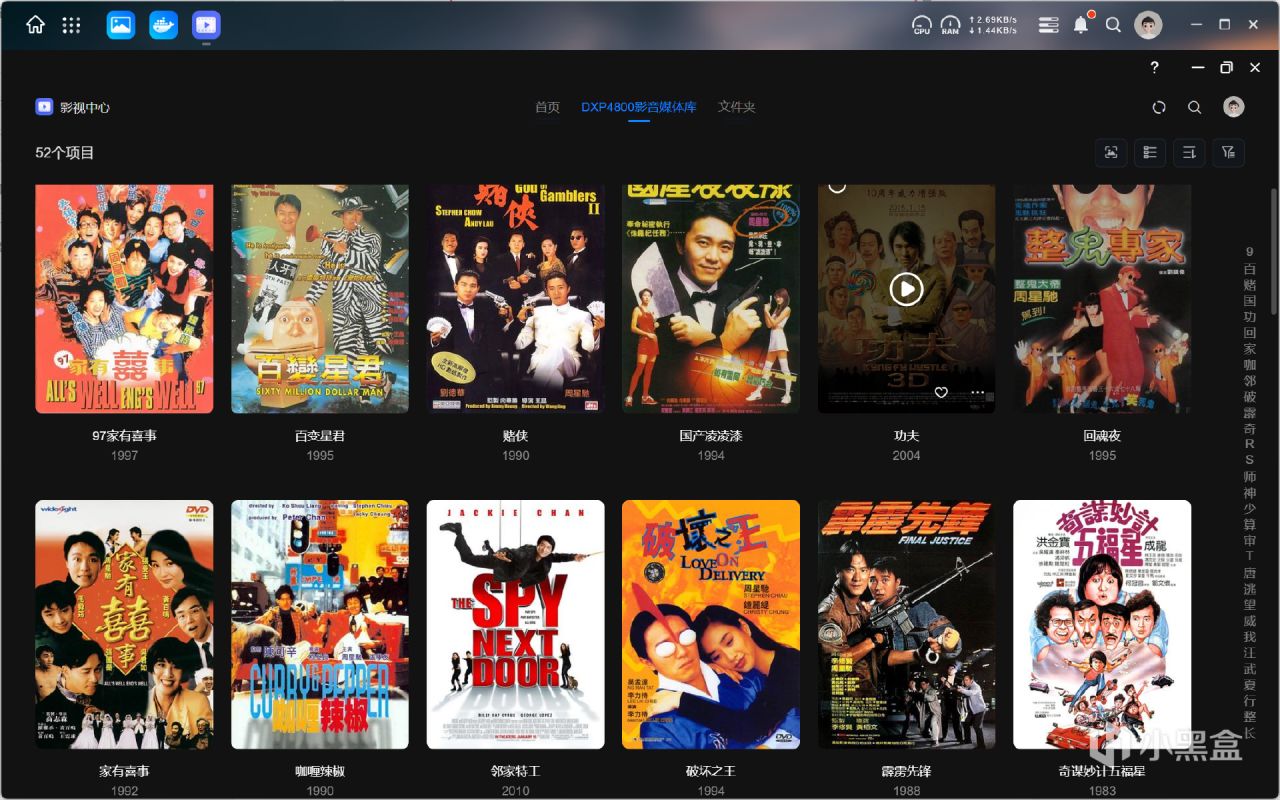Screen dimensions: 1280x800
Task: Open the 回魂夜 poster
Action: (x=1102, y=299)
